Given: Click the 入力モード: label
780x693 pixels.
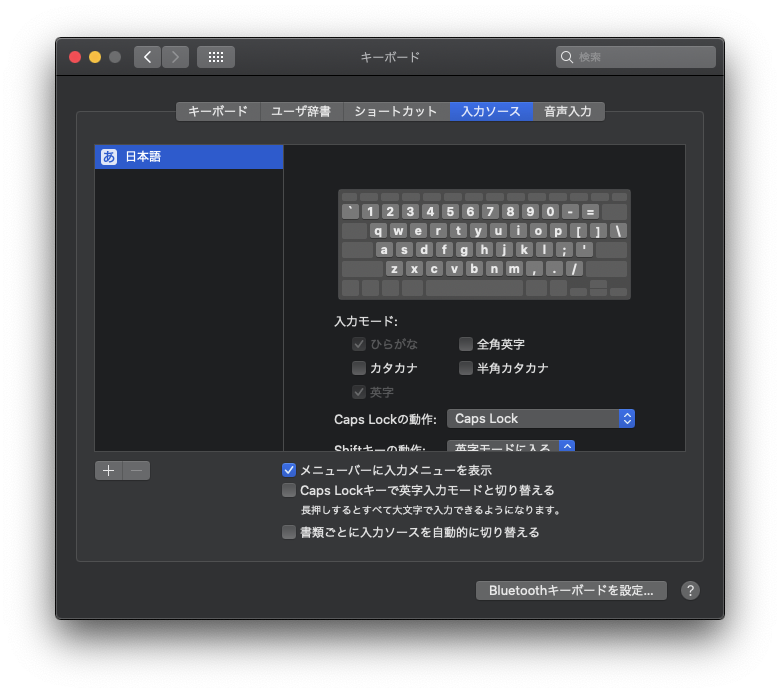Looking at the screenshot, I should click(x=366, y=321).
